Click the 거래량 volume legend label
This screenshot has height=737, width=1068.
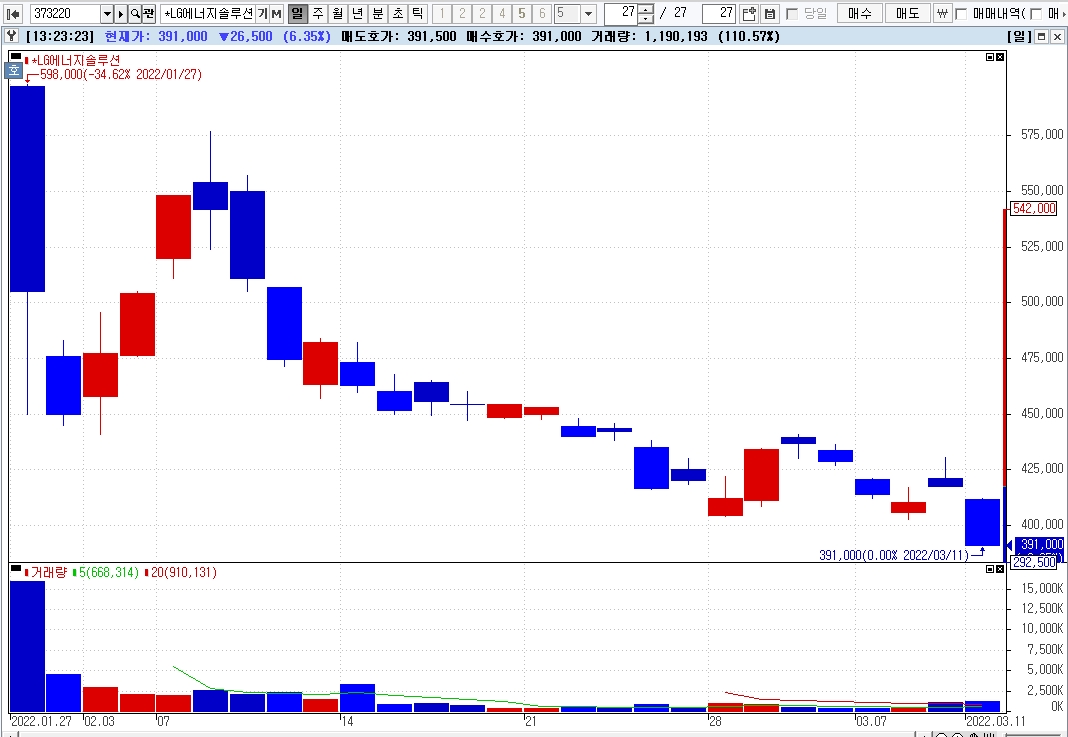[48, 572]
